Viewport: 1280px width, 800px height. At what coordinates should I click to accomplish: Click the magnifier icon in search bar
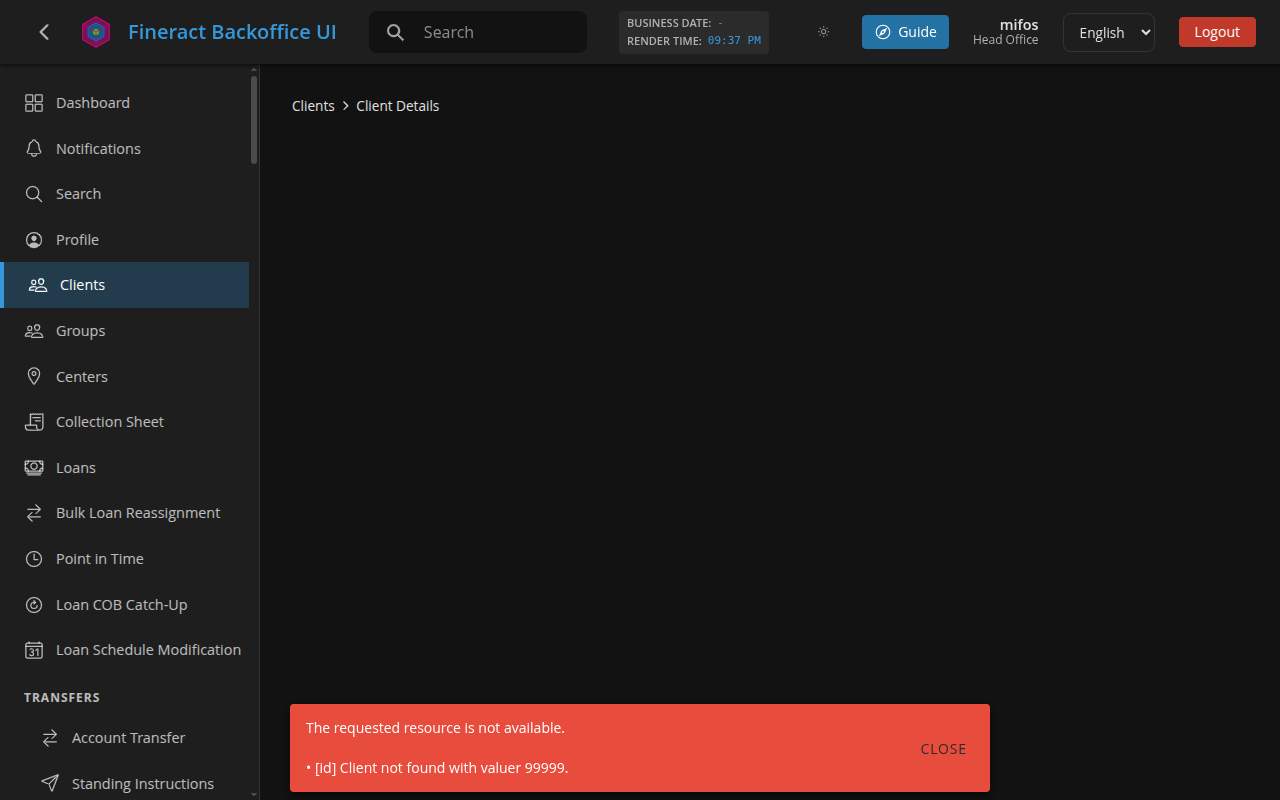pyautogui.click(x=396, y=32)
